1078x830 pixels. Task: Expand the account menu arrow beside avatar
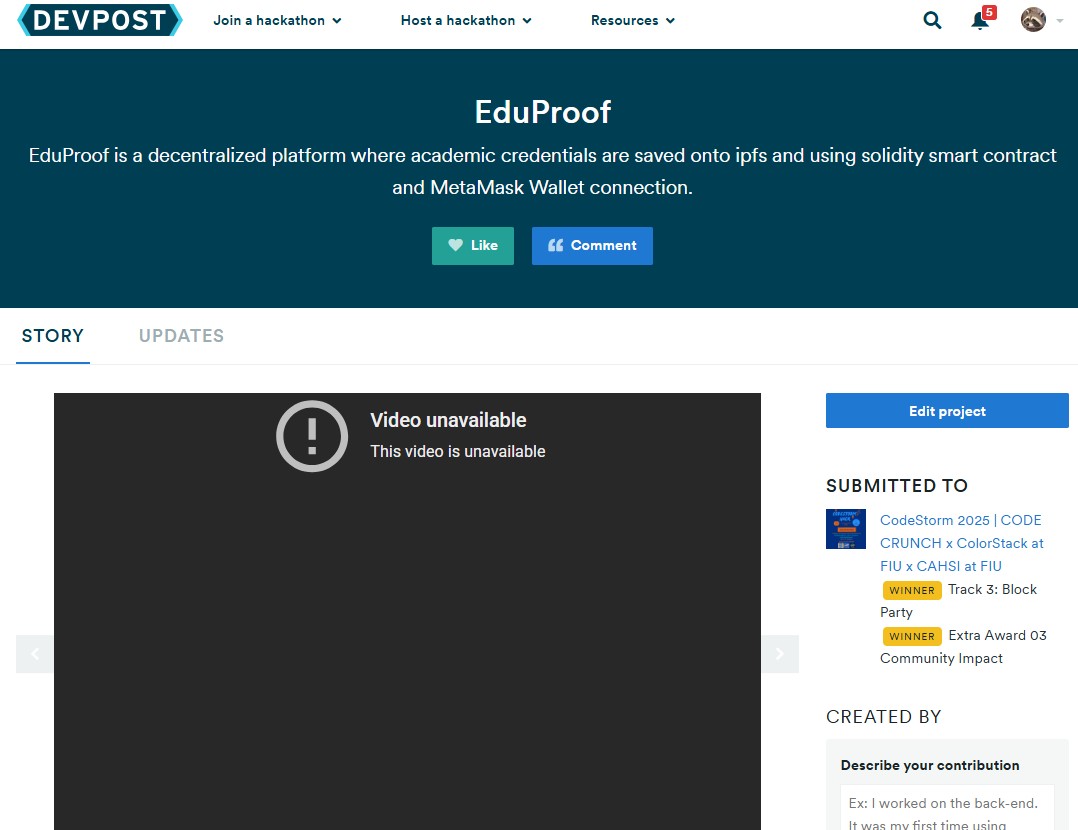[1059, 21]
